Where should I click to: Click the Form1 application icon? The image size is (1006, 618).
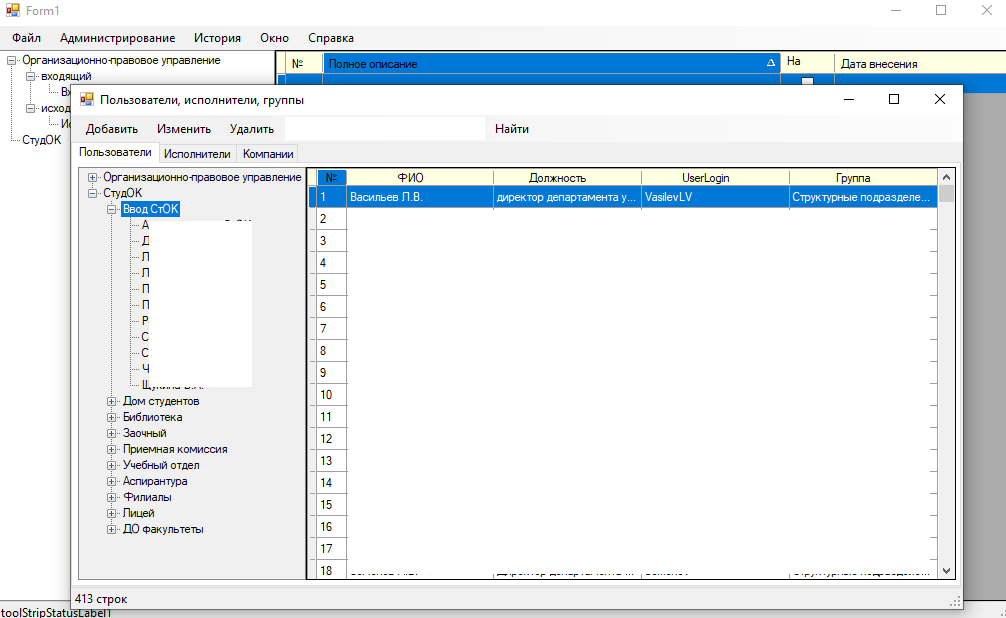coord(13,11)
